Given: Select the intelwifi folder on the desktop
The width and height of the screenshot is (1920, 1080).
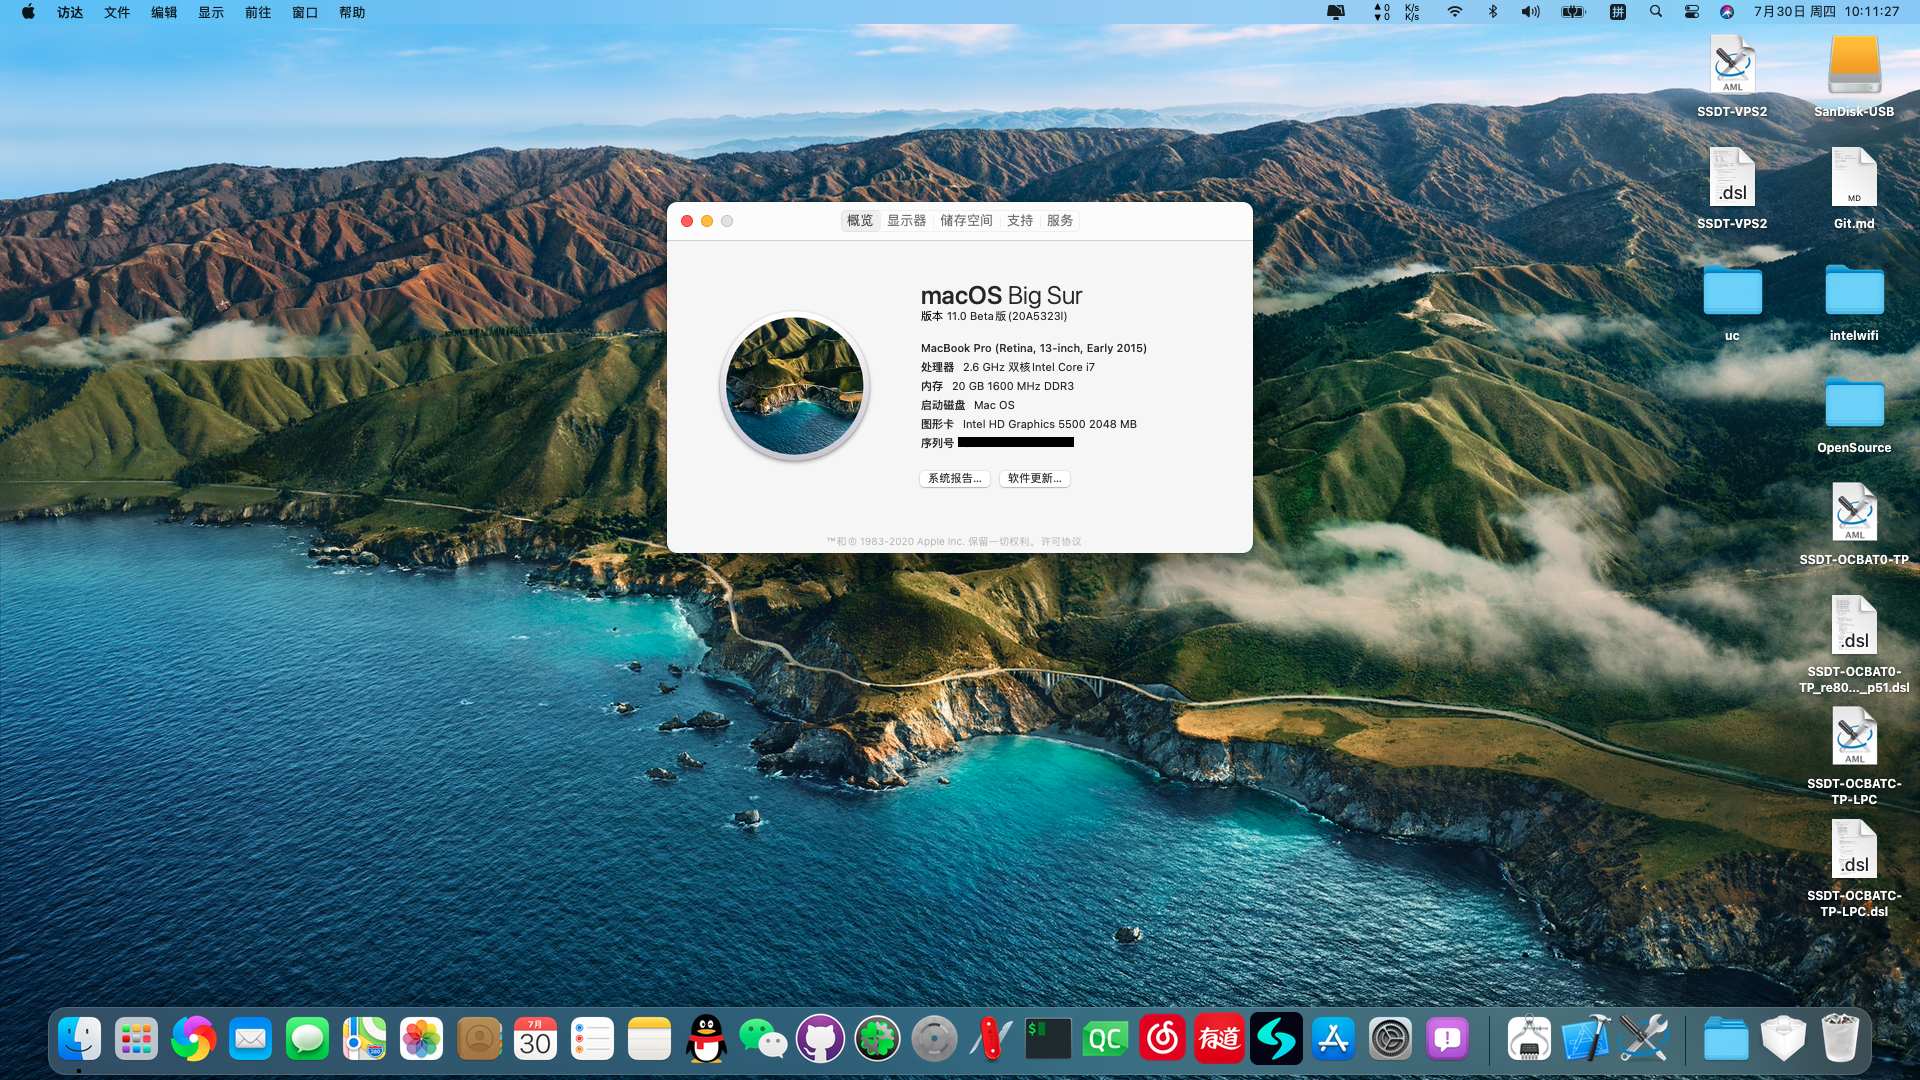Looking at the screenshot, I should point(1854,300).
